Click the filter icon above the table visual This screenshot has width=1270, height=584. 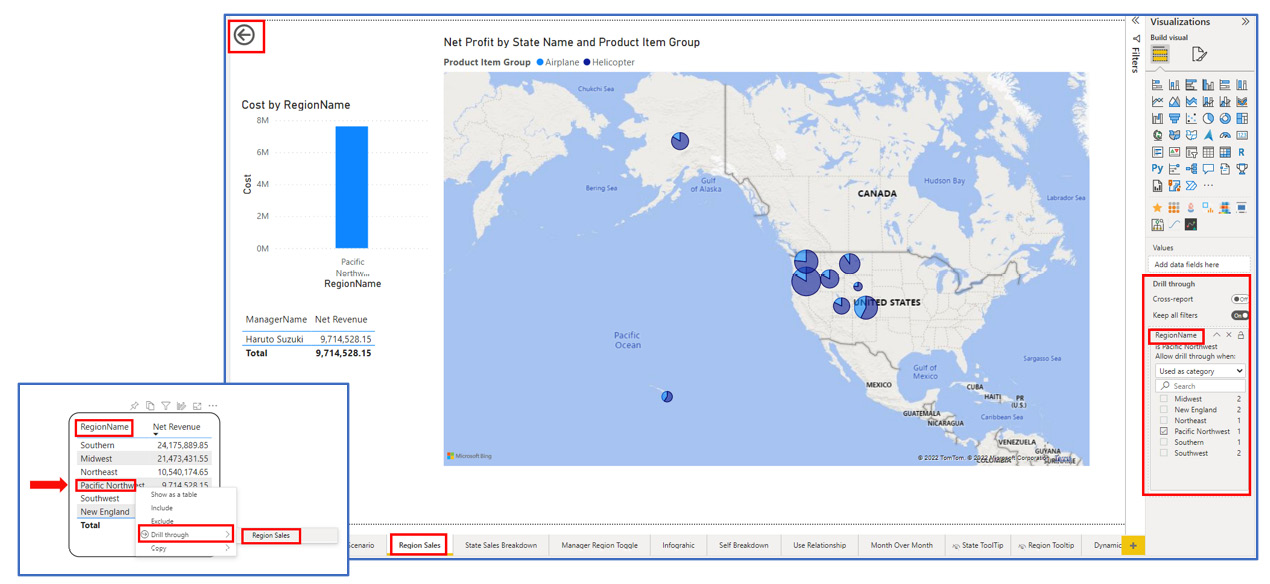pos(165,406)
